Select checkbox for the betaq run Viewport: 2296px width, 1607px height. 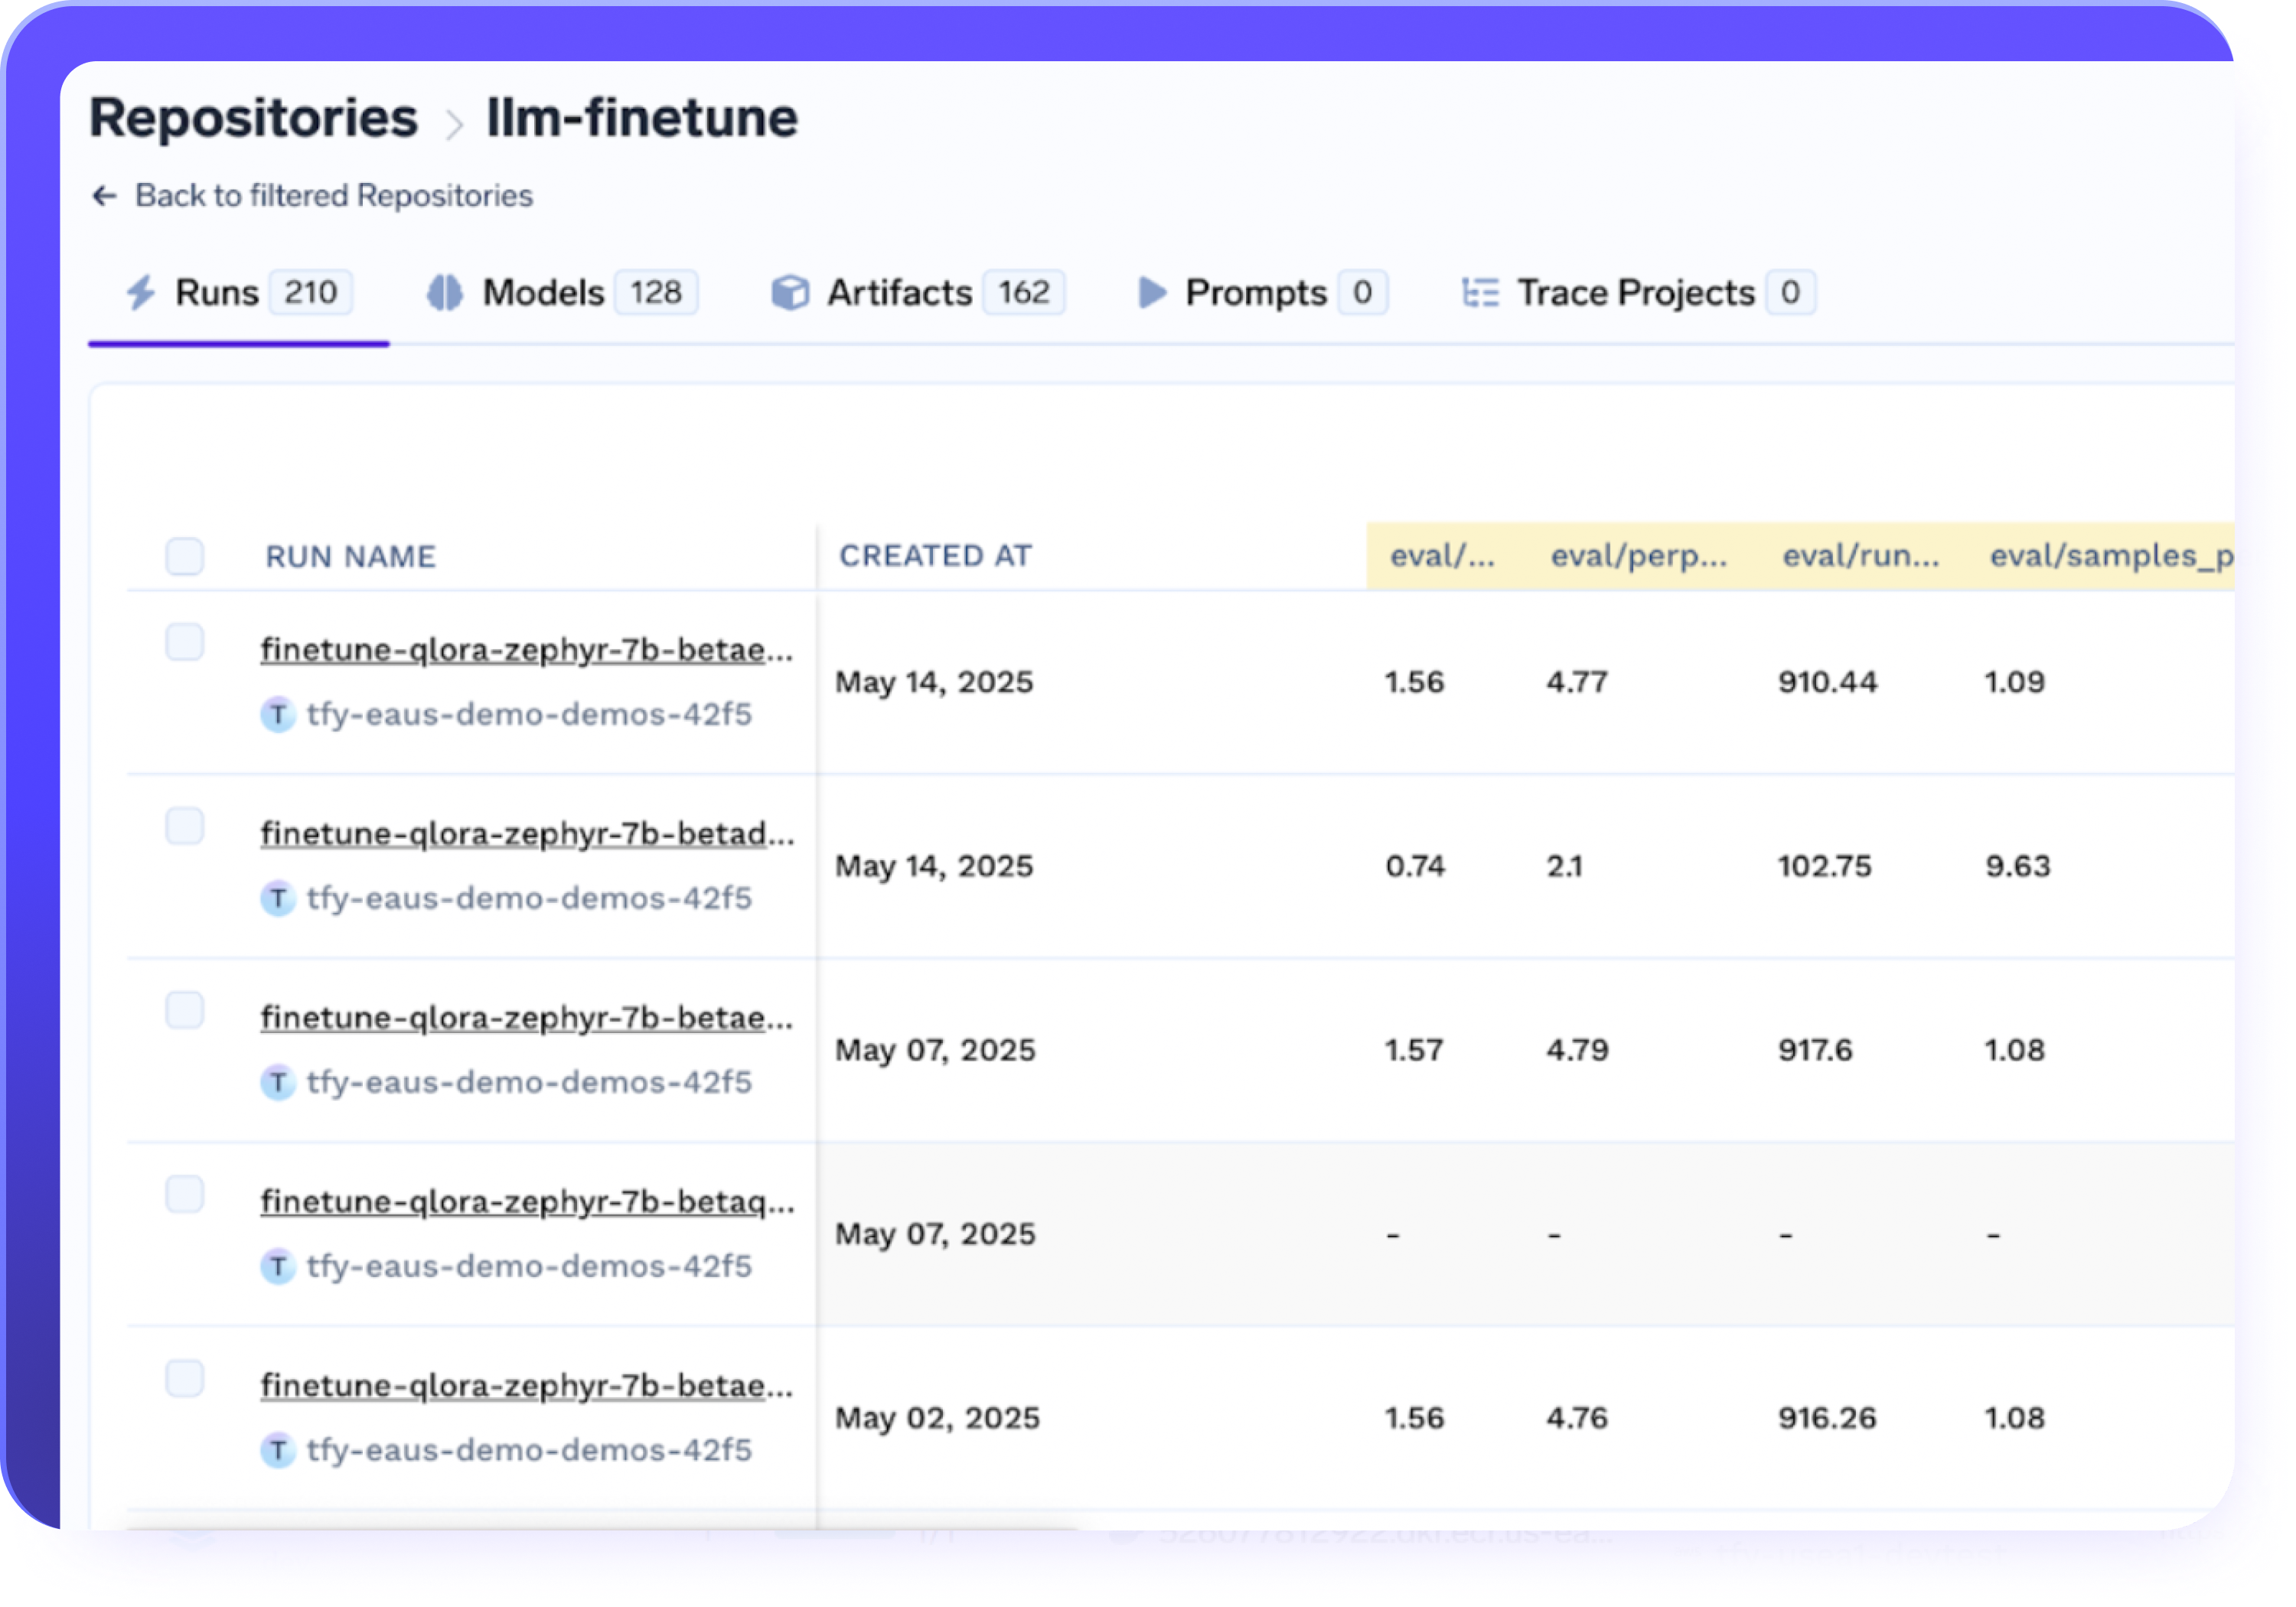[185, 1194]
